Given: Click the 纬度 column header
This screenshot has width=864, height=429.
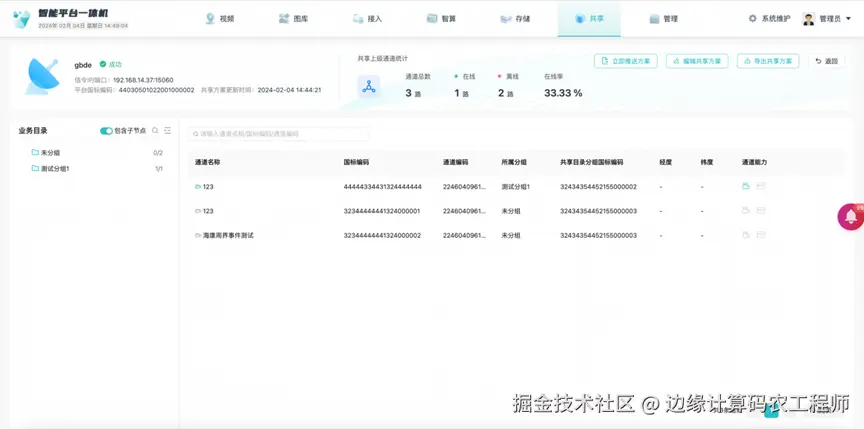Looking at the screenshot, I should pyautogui.click(x=706, y=162).
